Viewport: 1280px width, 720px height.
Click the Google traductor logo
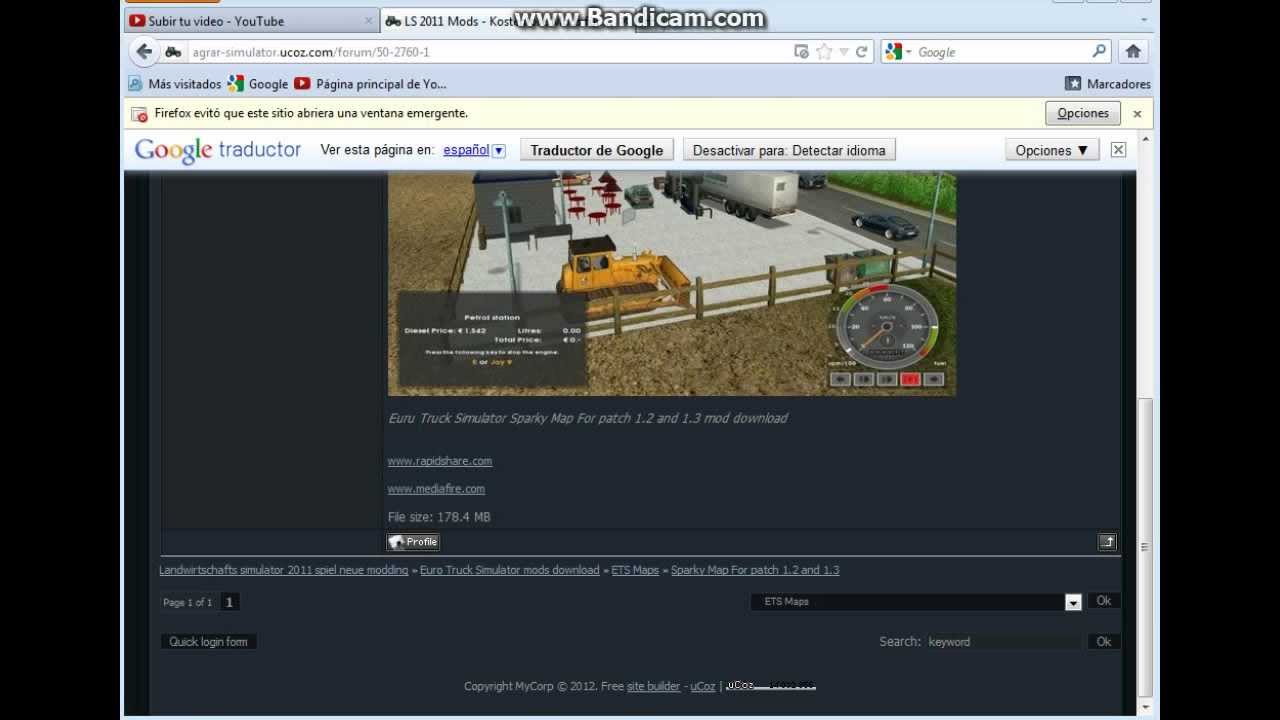tap(218, 150)
